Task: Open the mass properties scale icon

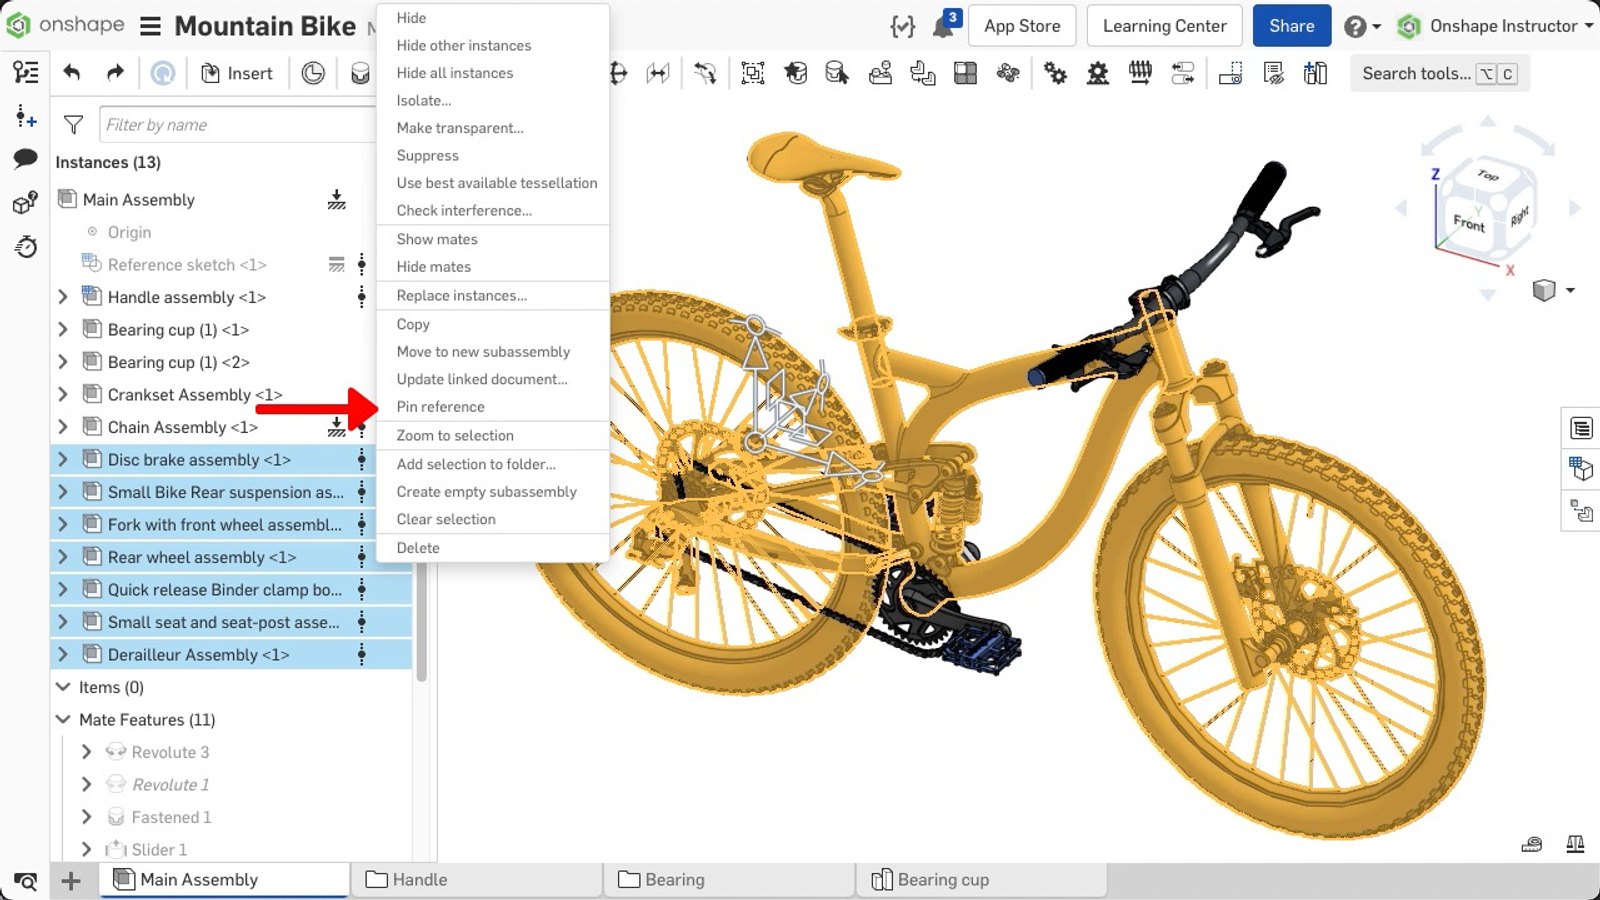Action: coord(1575,844)
